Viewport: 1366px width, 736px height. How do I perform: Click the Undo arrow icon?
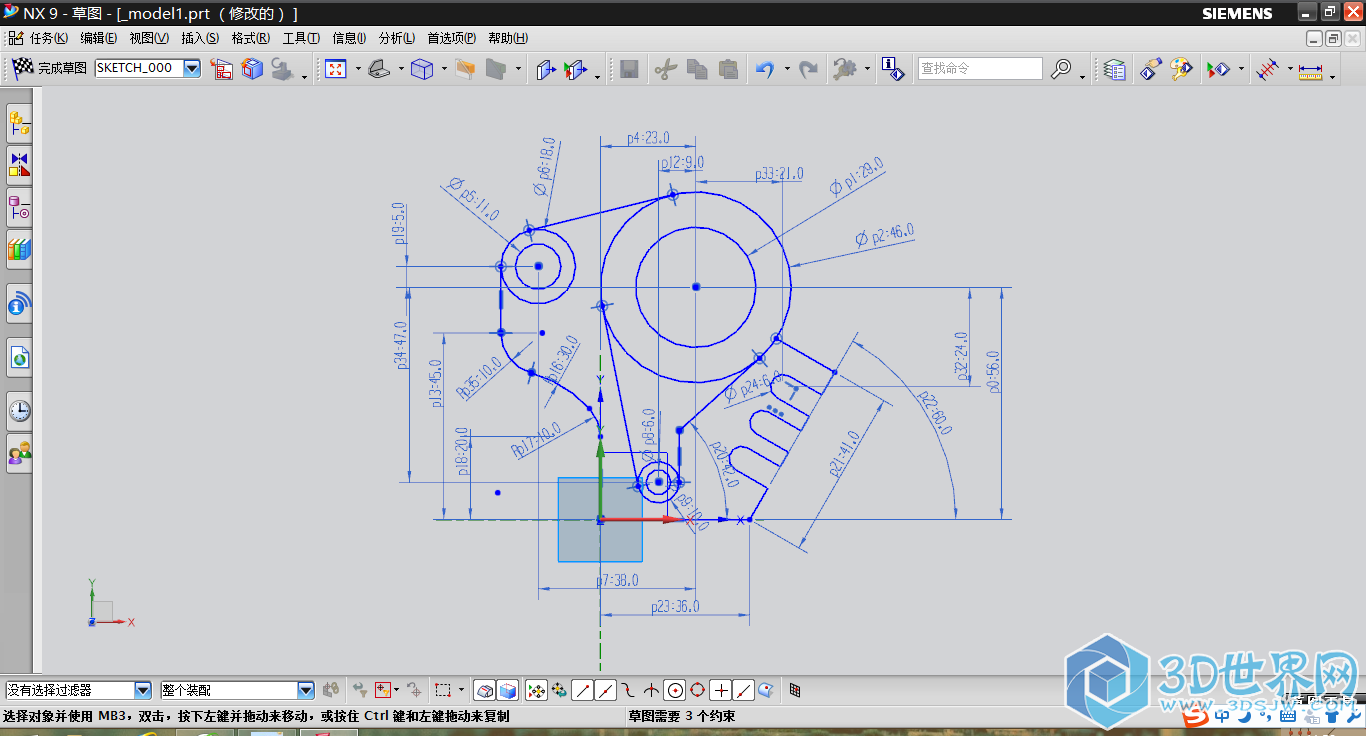(766, 69)
